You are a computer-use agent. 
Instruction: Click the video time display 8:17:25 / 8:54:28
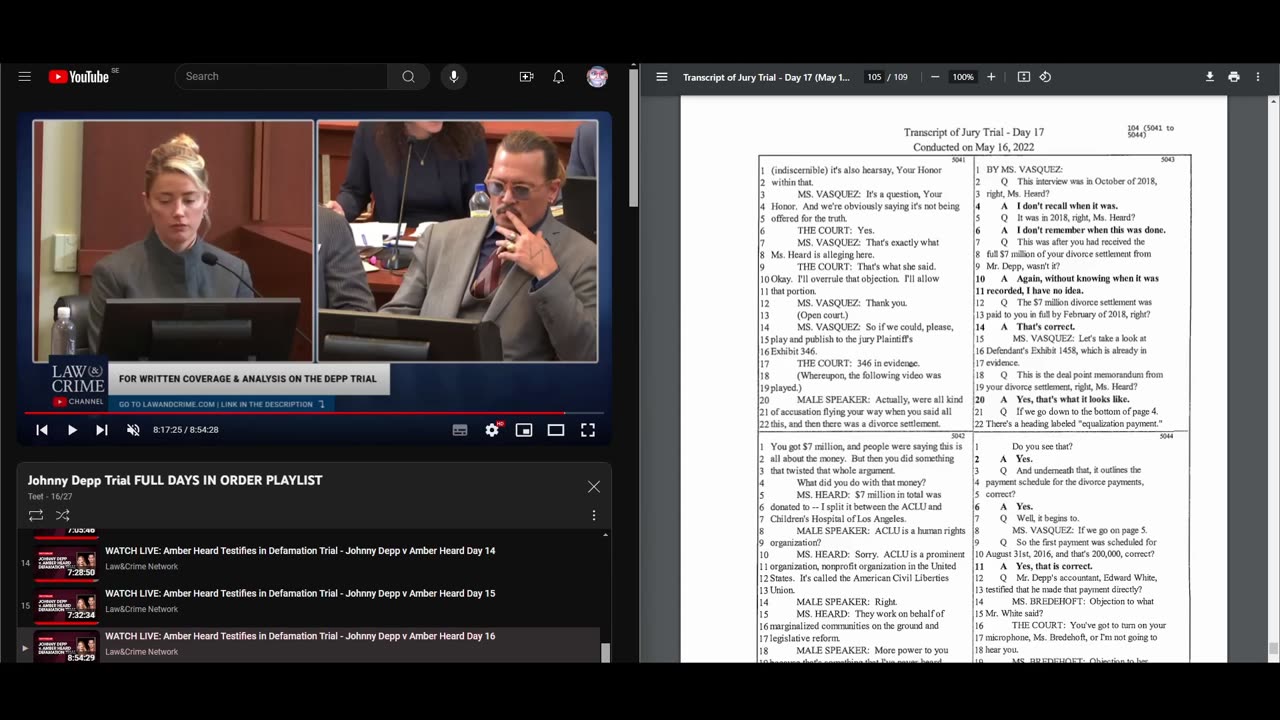tap(186, 430)
